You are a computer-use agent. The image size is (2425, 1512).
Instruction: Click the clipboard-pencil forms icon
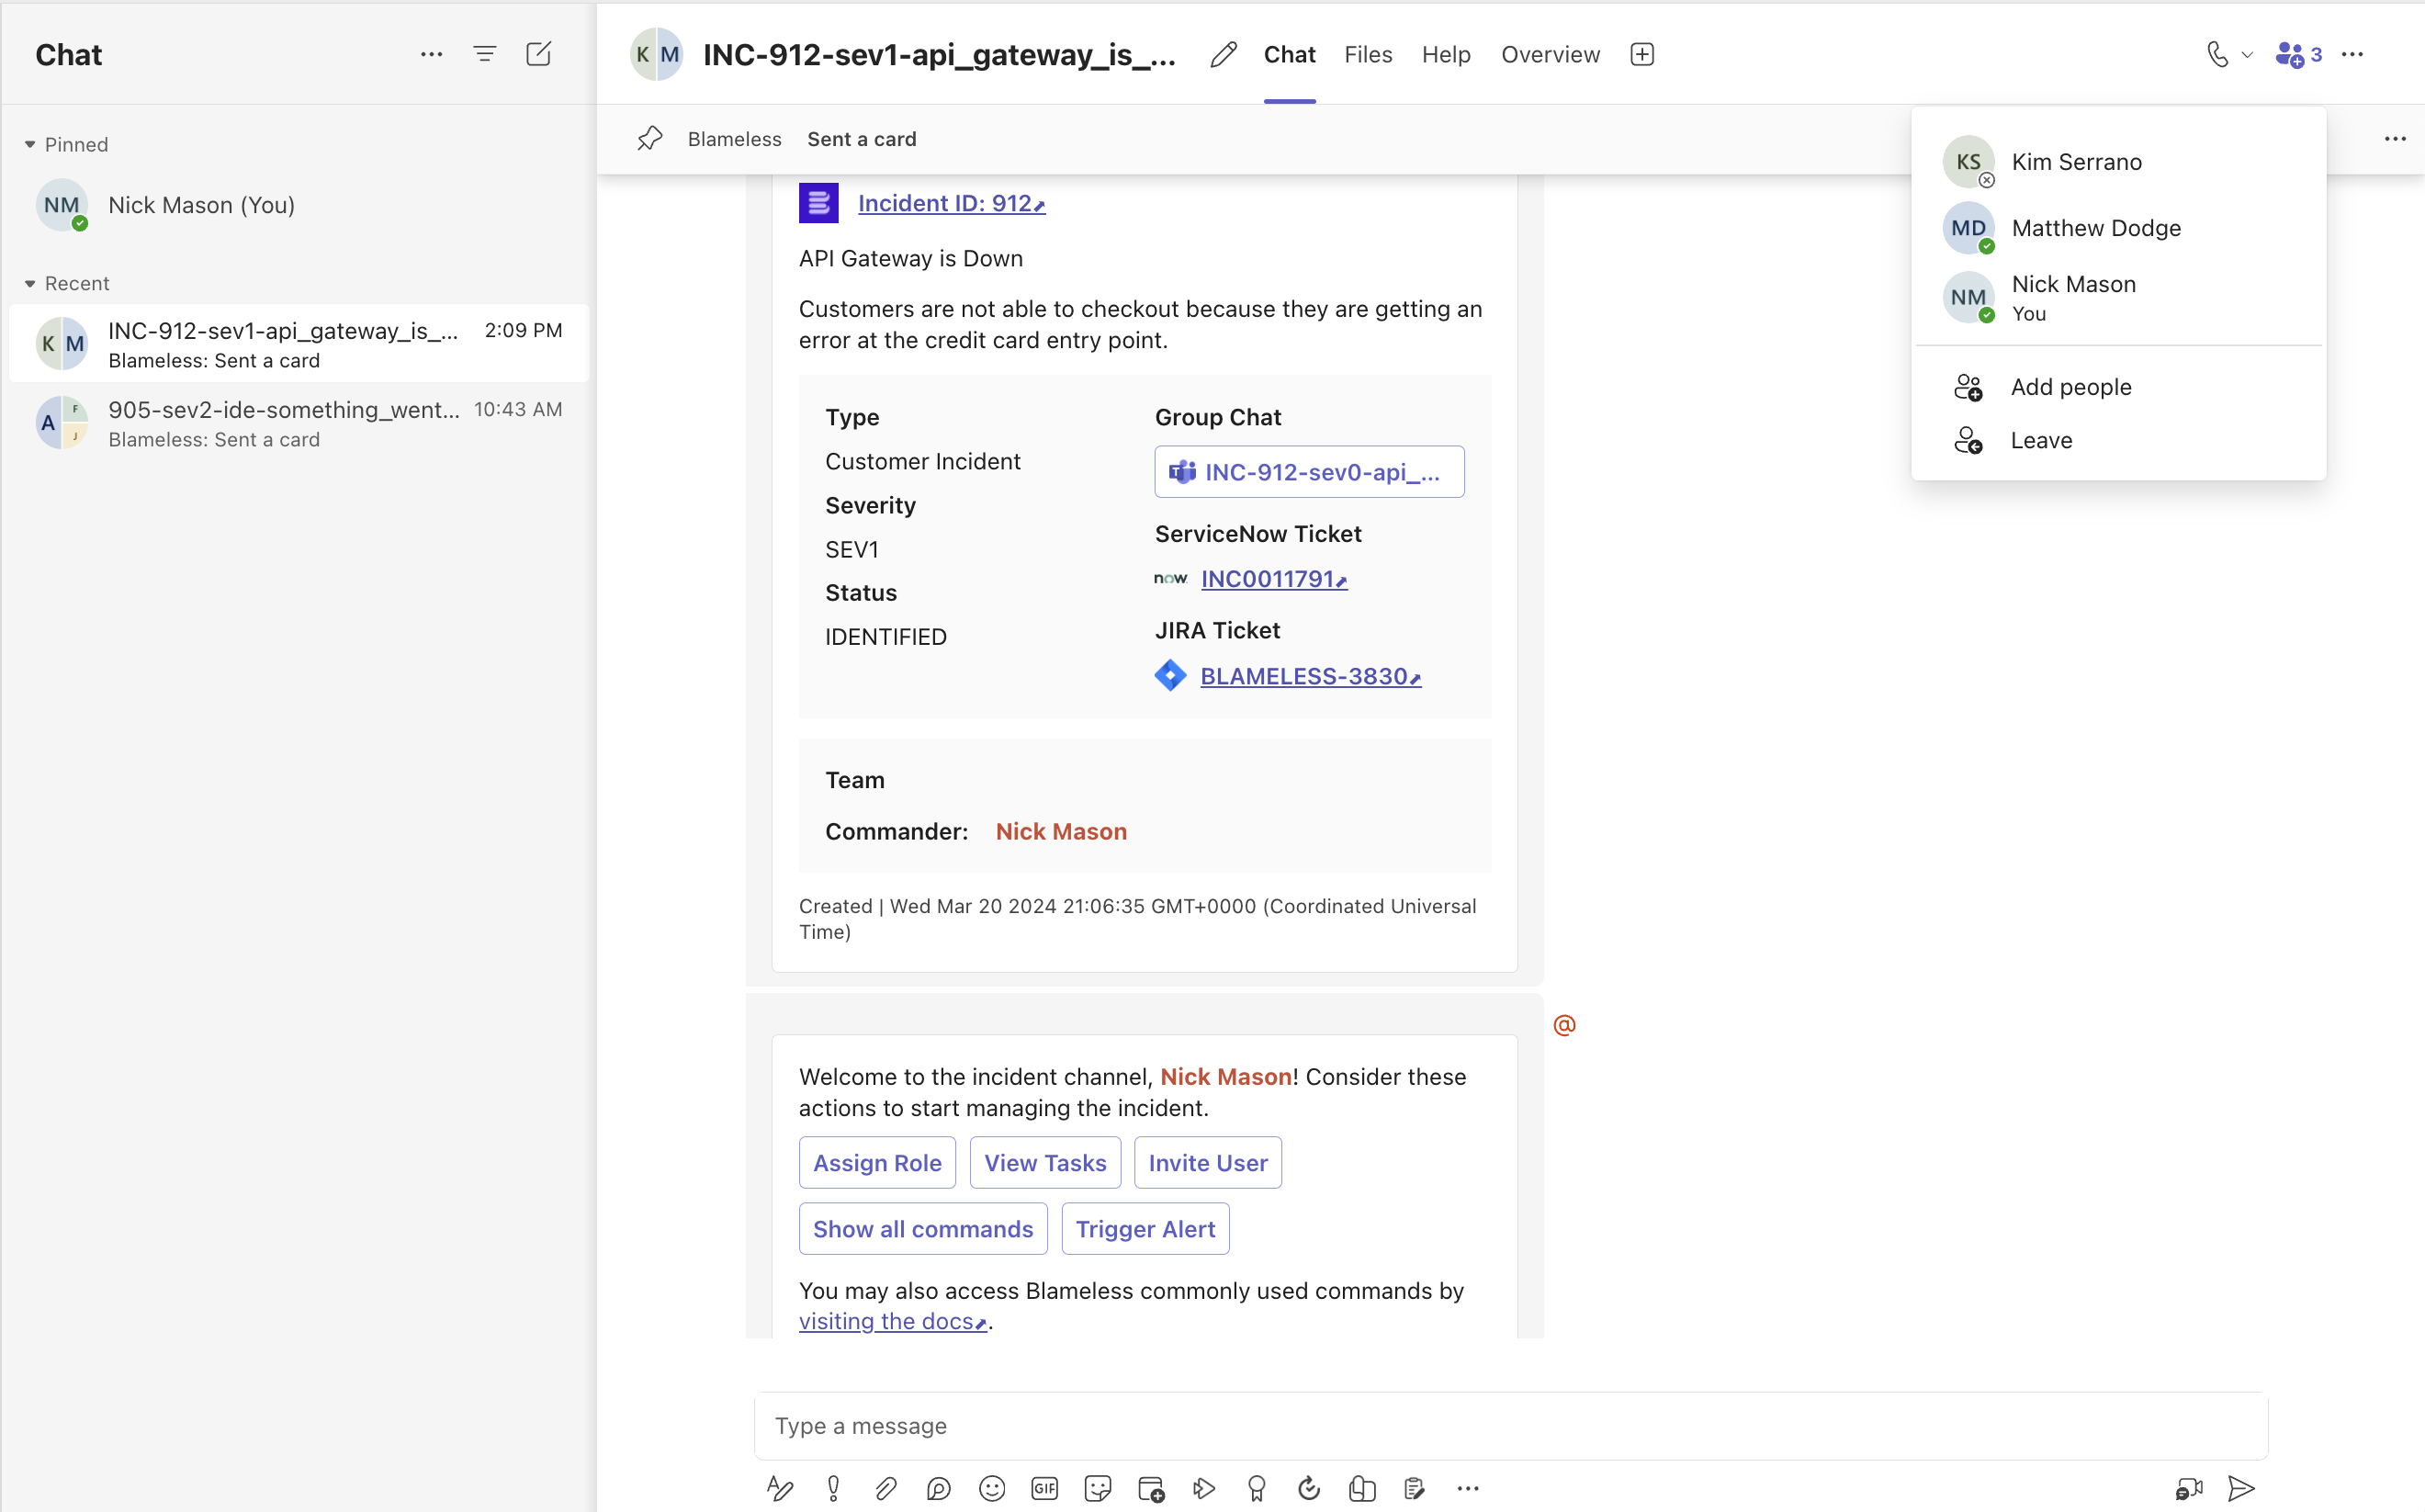tap(1414, 1488)
